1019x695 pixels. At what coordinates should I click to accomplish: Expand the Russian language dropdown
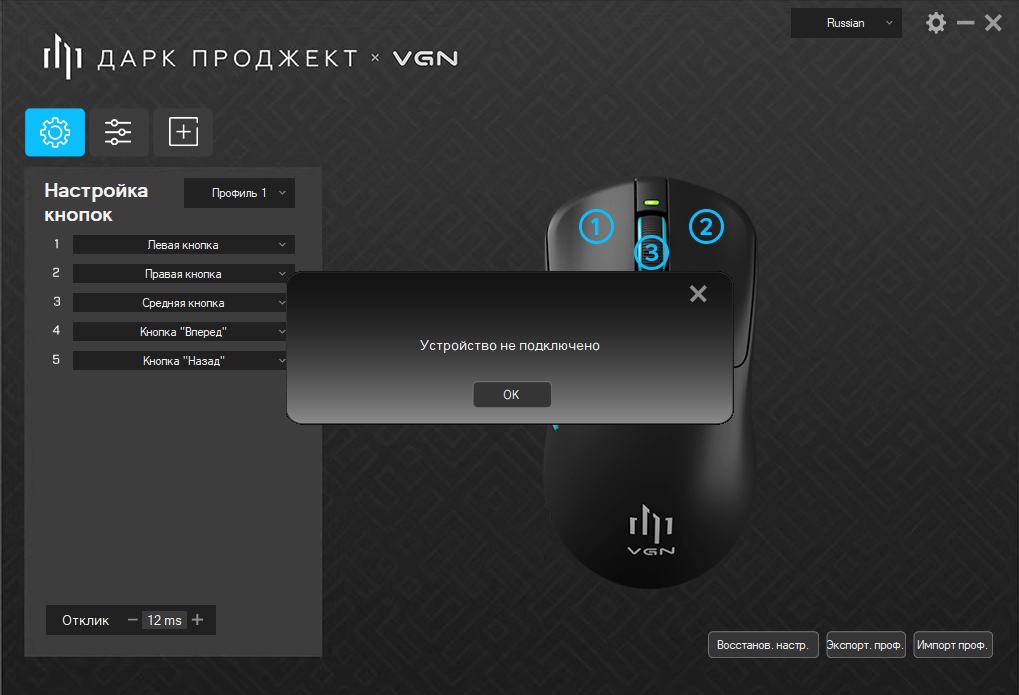[845, 23]
